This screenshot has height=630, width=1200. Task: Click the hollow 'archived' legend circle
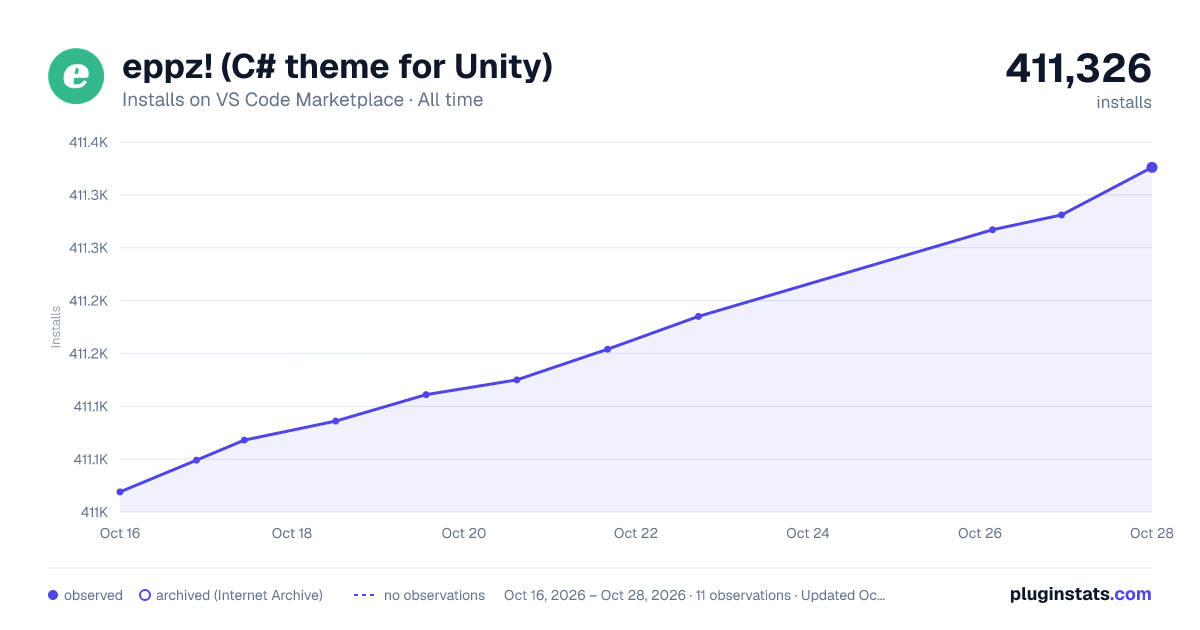coord(144,595)
